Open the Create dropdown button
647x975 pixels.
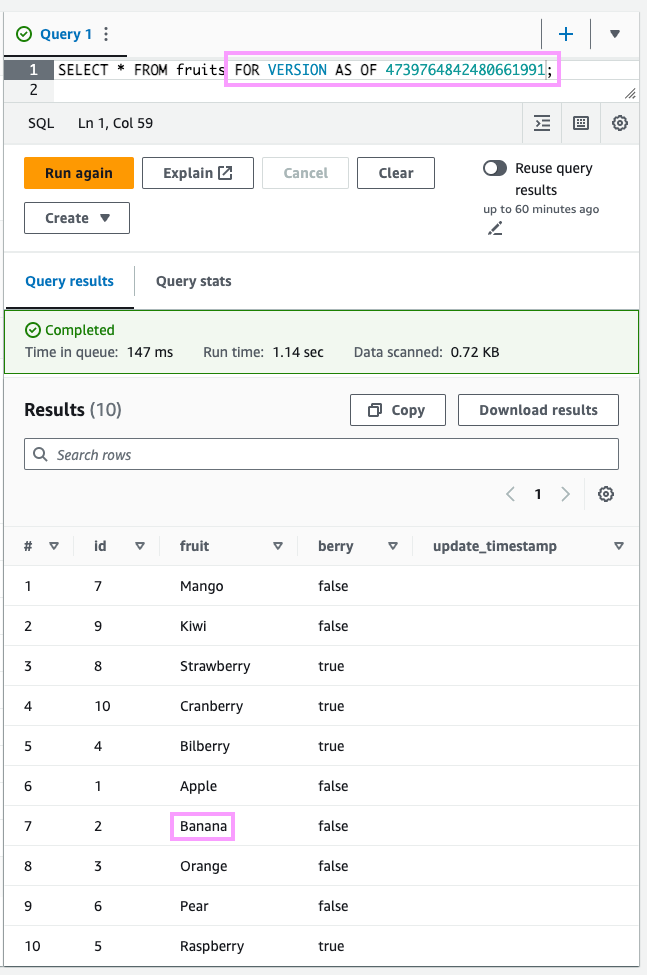pyautogui.click(x=77, y=218)
